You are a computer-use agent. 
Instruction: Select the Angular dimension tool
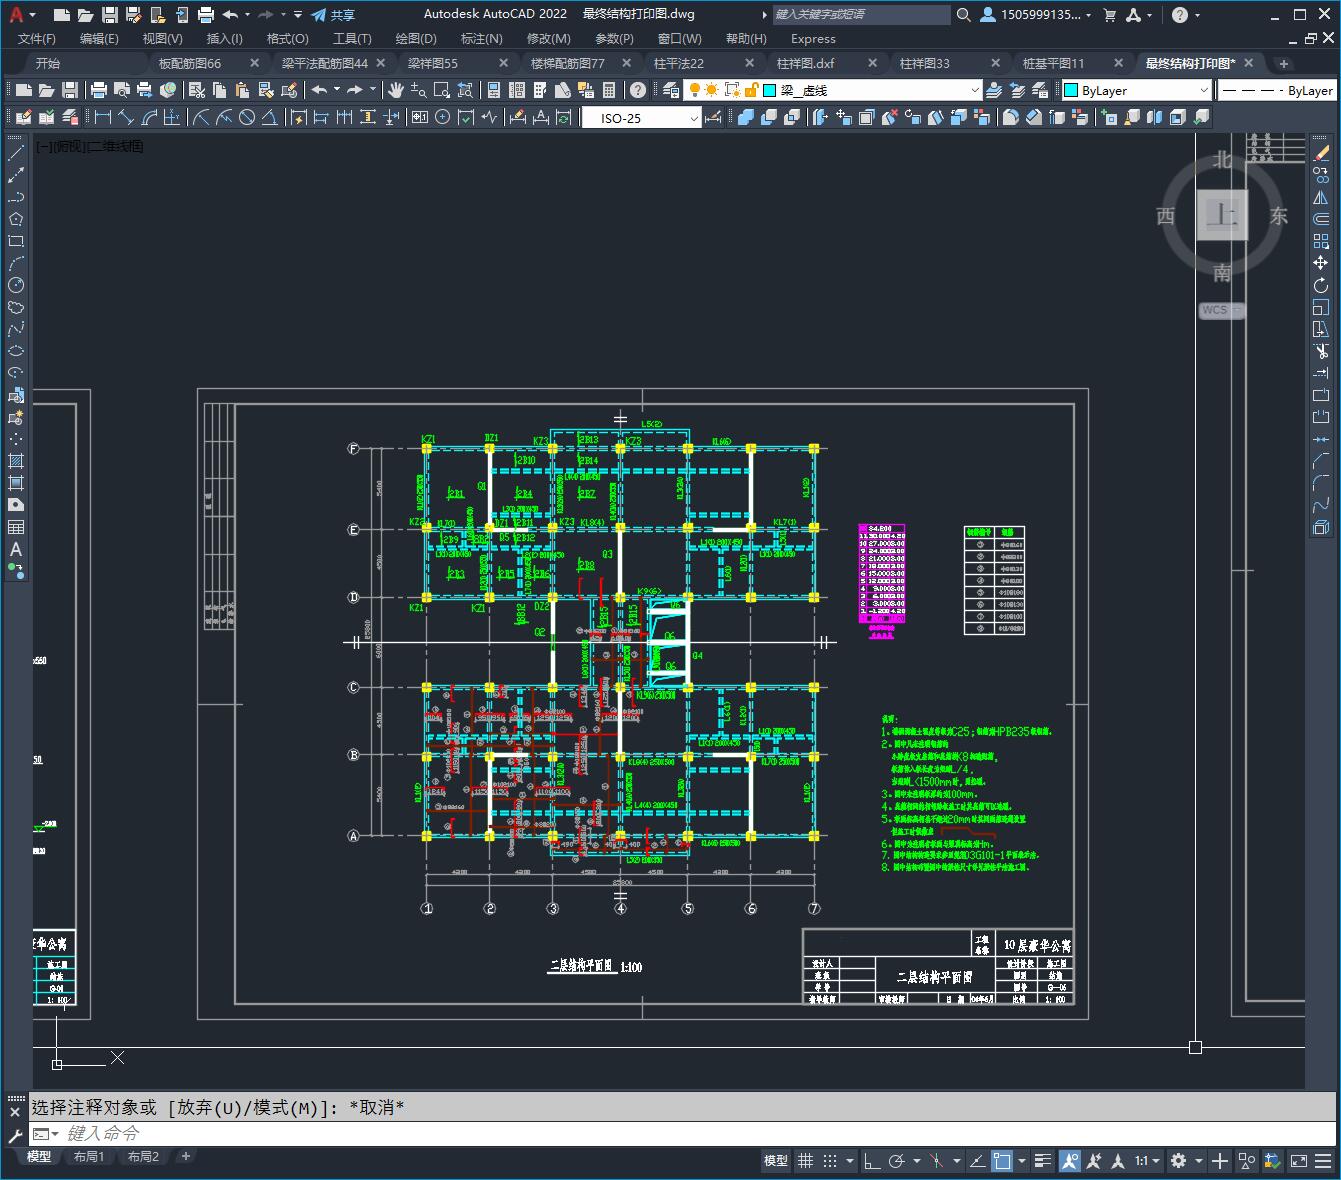[x=270, y=117]
